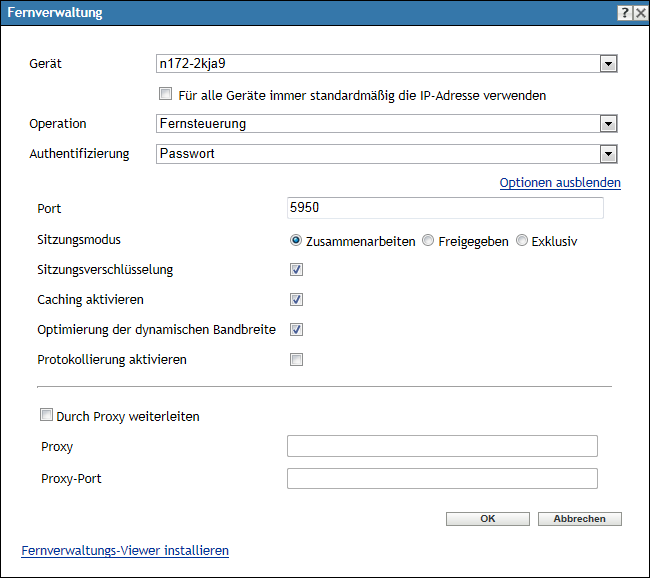Click the Proxy text field
This screenshot has width=650, height=578.
[x=442, y=446]
